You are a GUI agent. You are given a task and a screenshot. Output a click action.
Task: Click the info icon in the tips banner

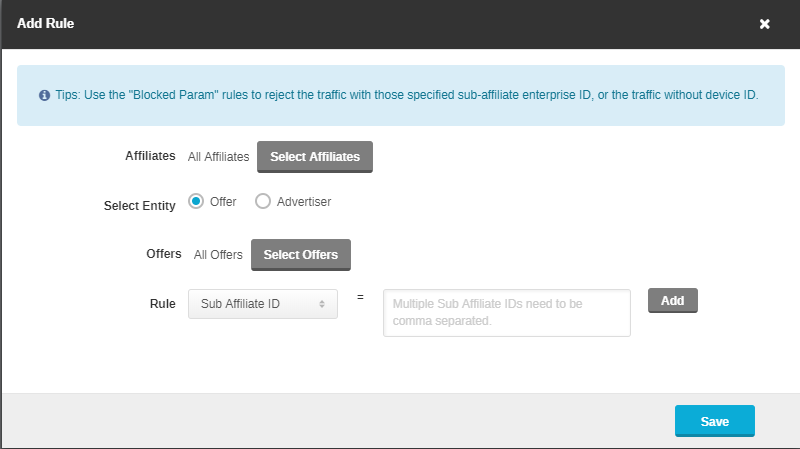tap(44, 96)
